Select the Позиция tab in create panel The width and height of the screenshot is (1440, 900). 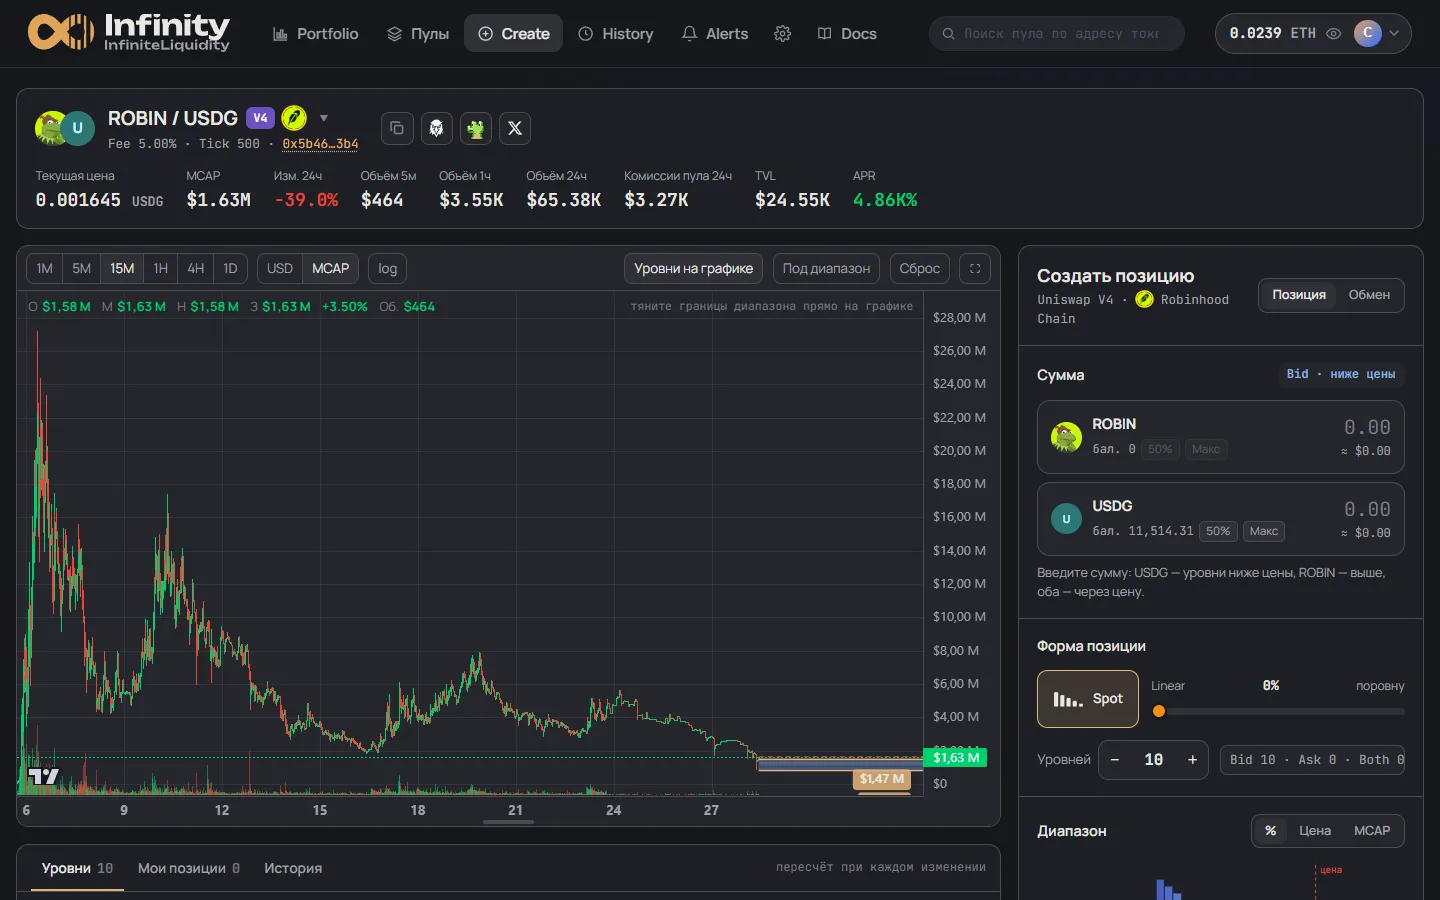click(1299, 295)
